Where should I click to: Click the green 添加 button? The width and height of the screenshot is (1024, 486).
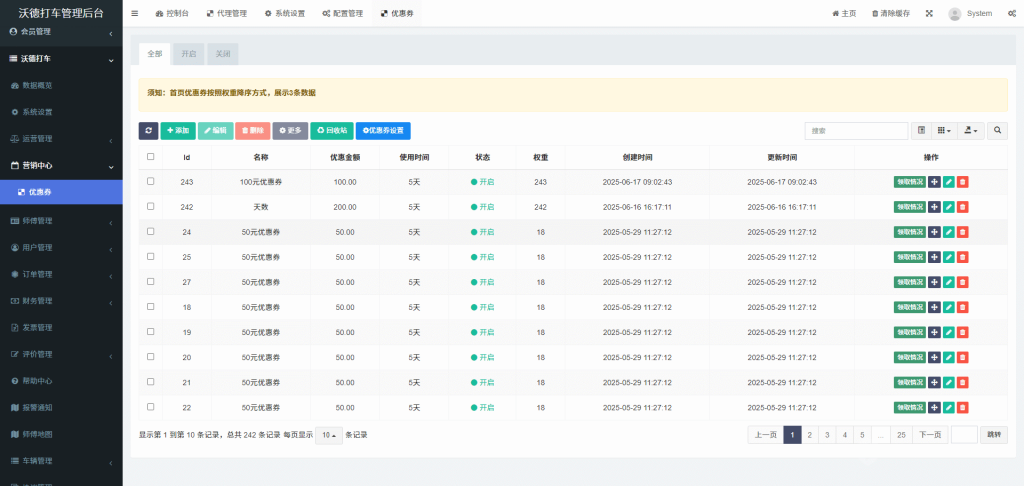178,131
